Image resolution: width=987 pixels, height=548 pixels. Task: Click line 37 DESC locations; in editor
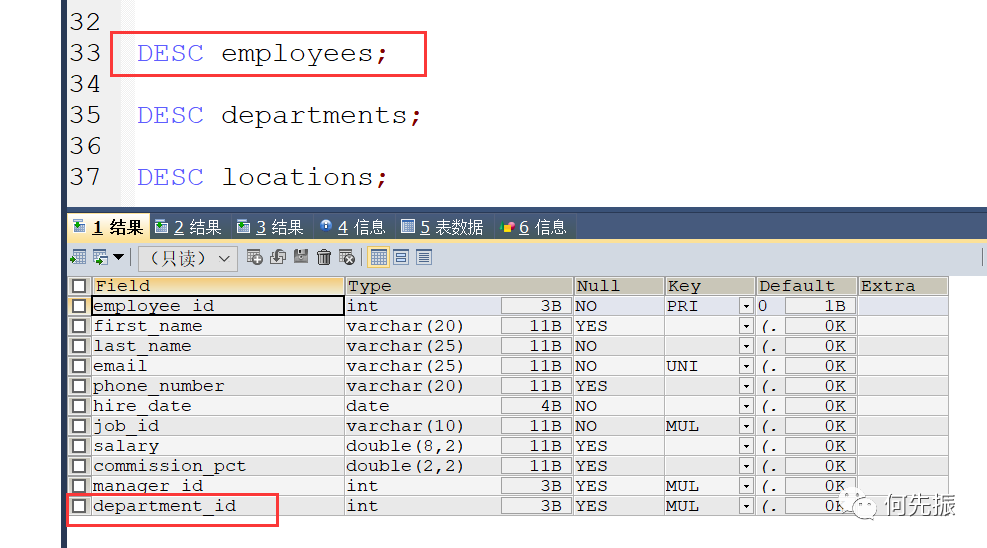point(262,177)
